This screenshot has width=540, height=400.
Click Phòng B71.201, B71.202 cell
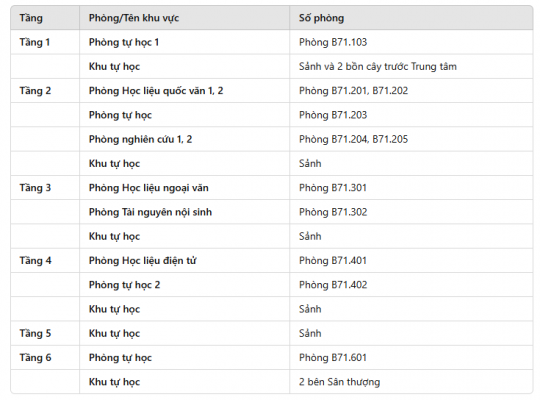click(353, 91)
